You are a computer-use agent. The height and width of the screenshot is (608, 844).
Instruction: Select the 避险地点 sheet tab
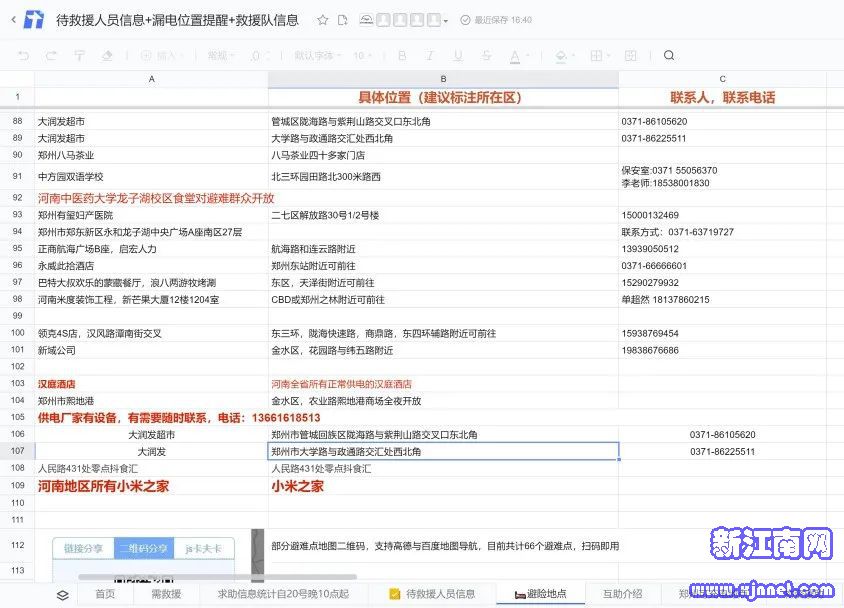540,594
